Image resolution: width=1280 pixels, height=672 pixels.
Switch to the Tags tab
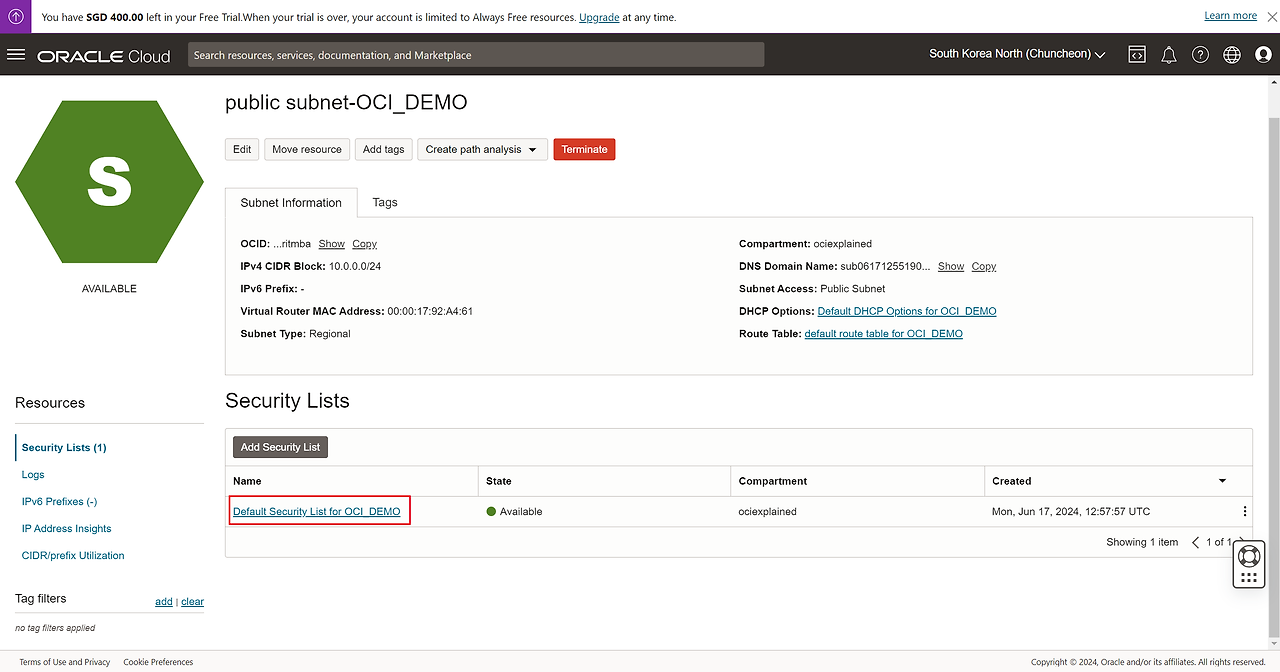coord(385,202)
